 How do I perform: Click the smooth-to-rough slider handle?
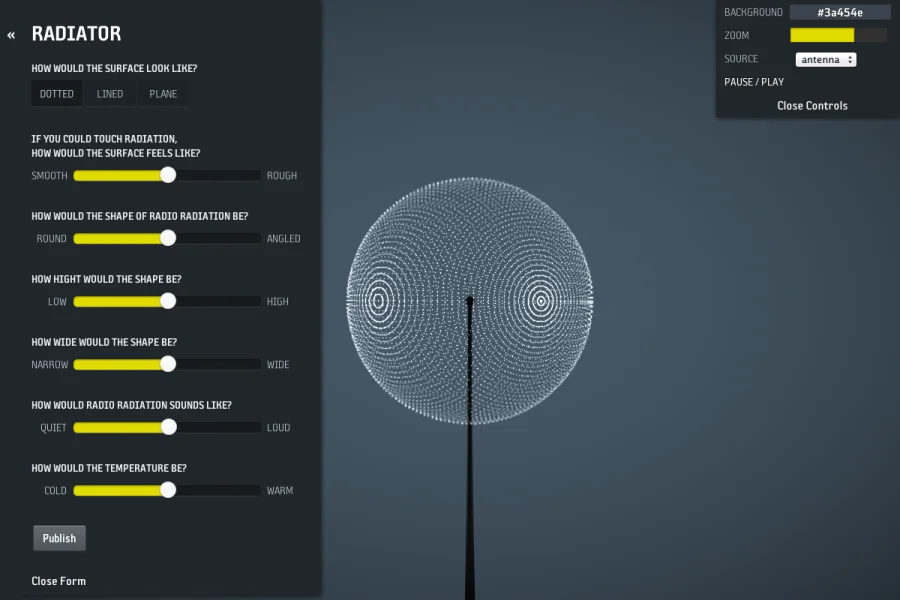click(168, 175)
